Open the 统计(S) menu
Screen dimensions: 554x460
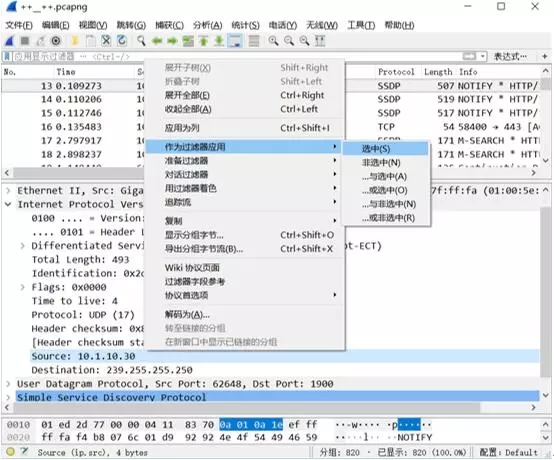(x=246, y=25)
